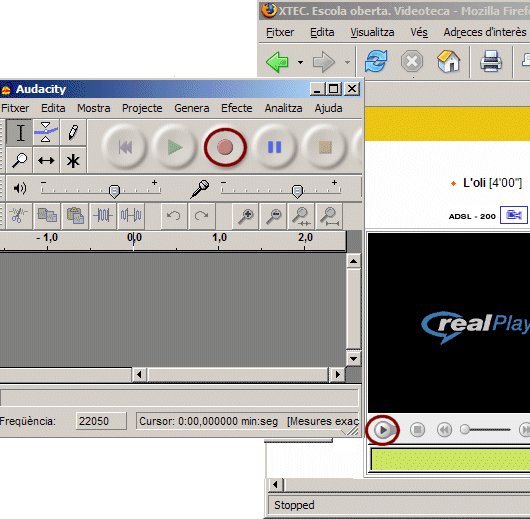Click the Zoom In icon in Audacity
Viewport: 530px width, 519px height.
pos(246,216)
